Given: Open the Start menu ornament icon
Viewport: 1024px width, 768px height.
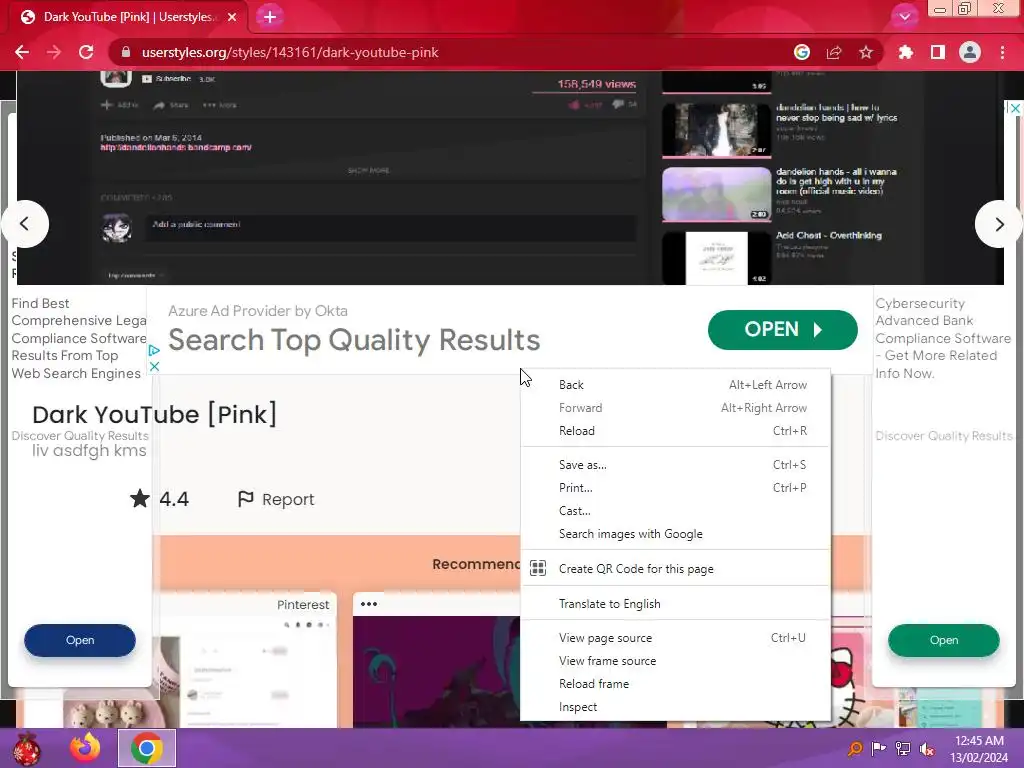Looking at the screenshot, I should pos(27,748).
